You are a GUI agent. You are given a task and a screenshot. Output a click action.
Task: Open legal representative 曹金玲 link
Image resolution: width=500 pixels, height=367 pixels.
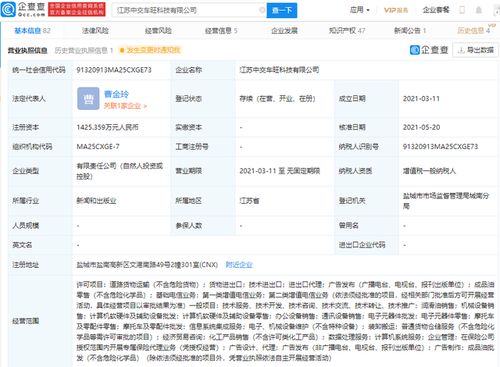(x=116, y=94)
